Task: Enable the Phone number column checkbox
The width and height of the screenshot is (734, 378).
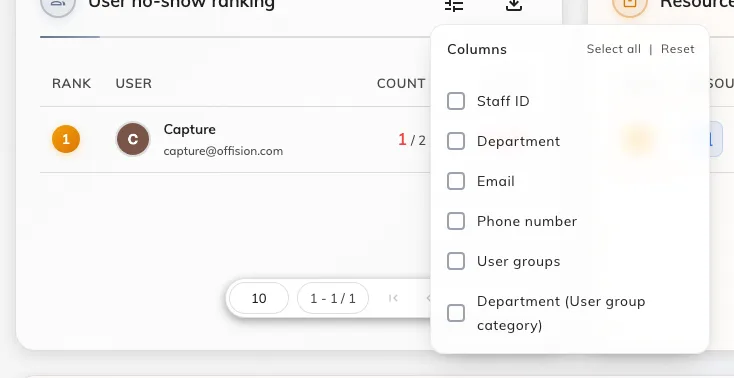Action: point(456,221)
